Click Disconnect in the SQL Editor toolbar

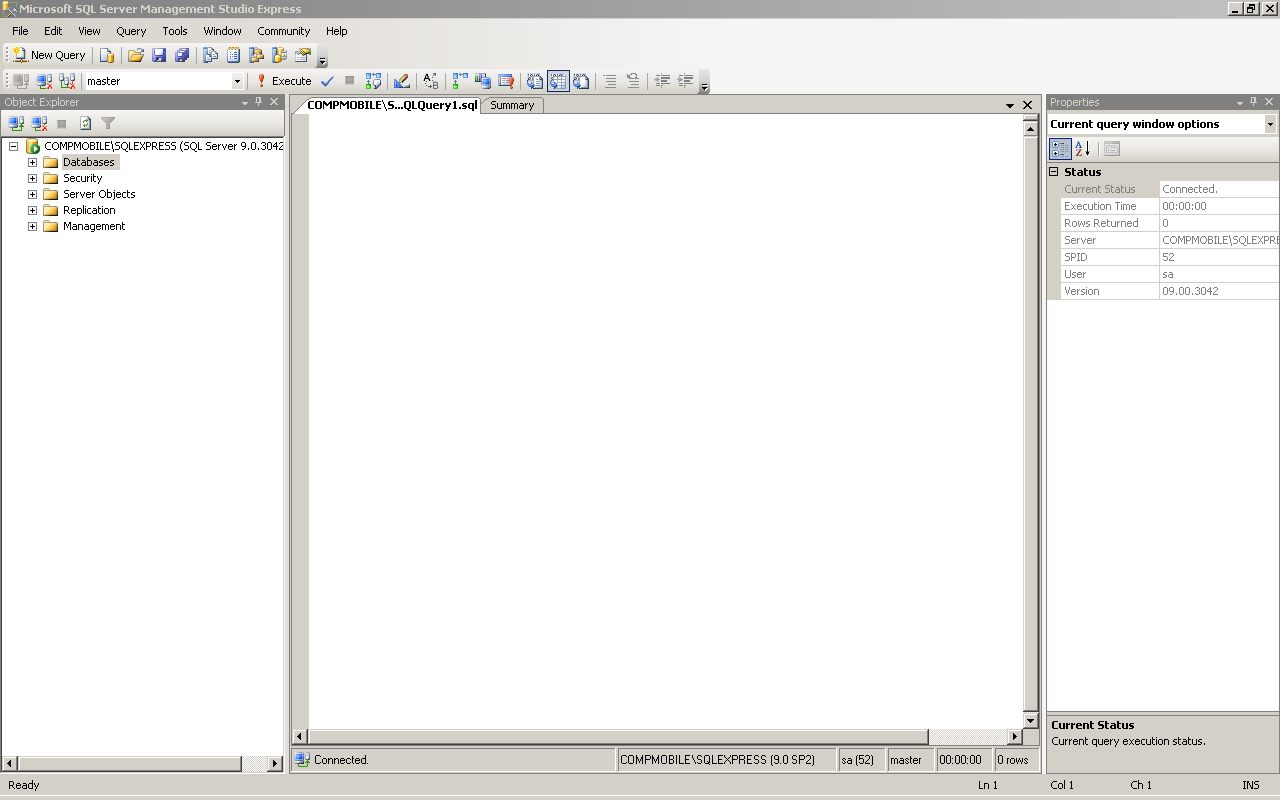point(44,81)
